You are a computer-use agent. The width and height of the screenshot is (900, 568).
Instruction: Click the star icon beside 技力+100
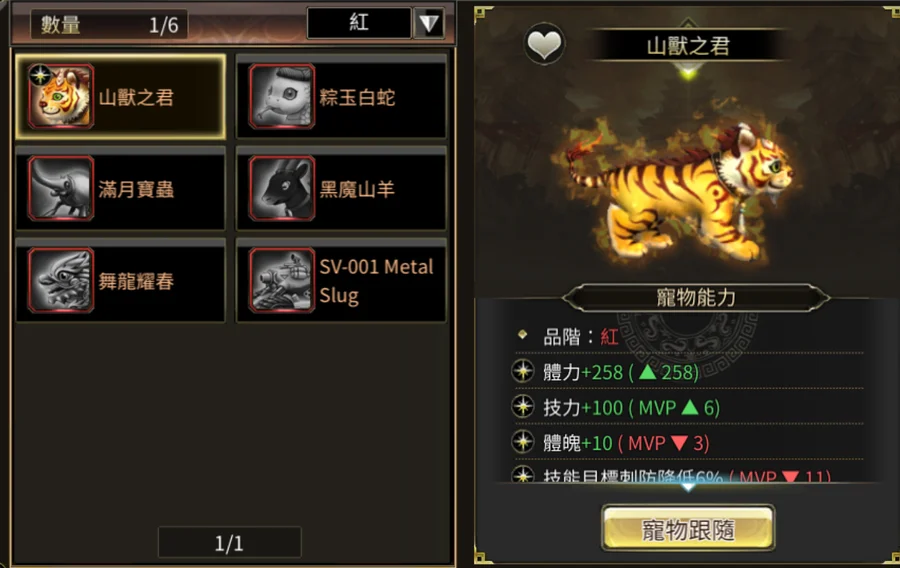coord(523,407)
